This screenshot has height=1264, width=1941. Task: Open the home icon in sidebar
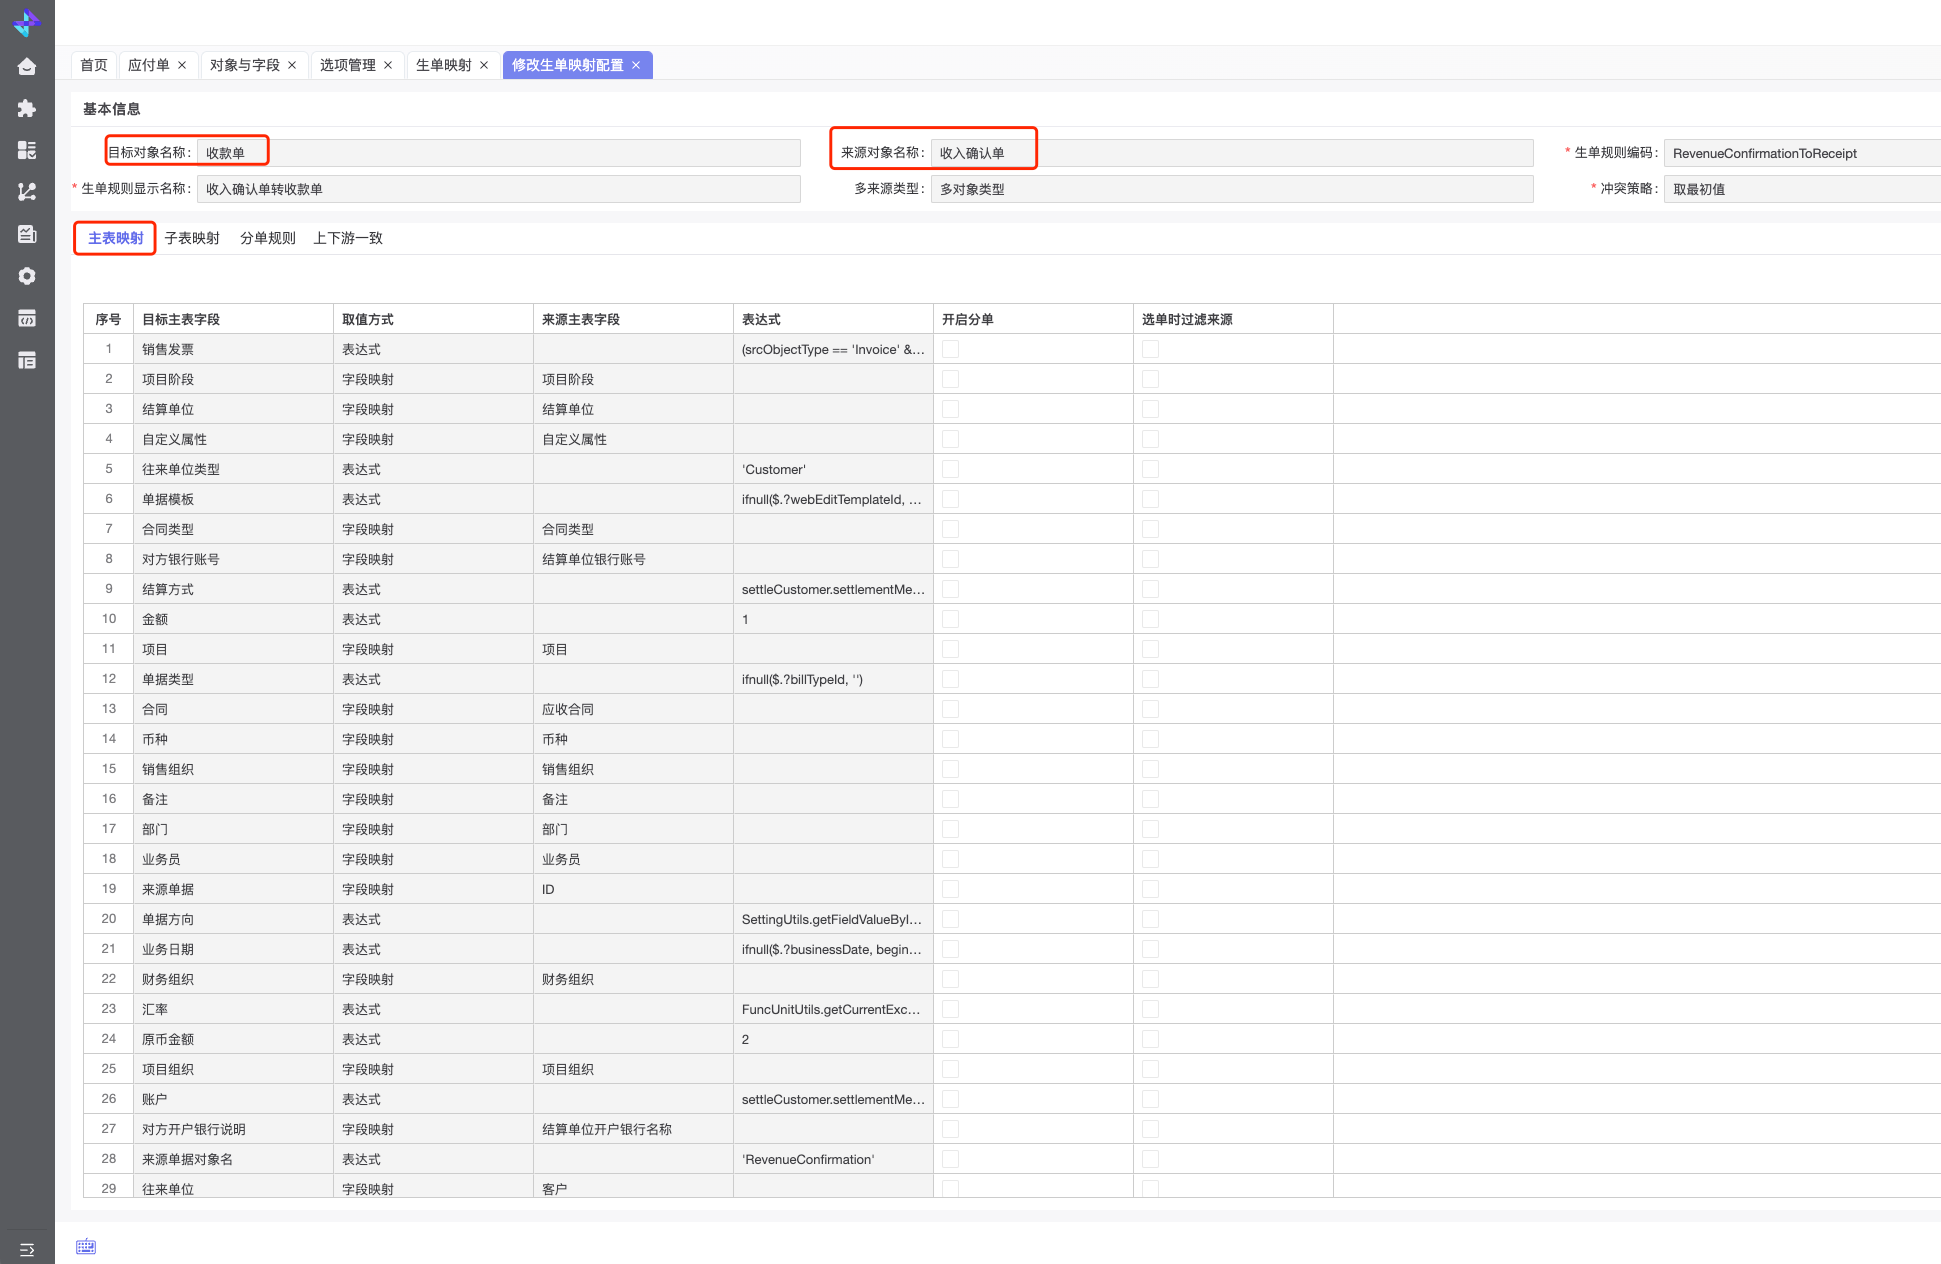[x=27, y=66]
